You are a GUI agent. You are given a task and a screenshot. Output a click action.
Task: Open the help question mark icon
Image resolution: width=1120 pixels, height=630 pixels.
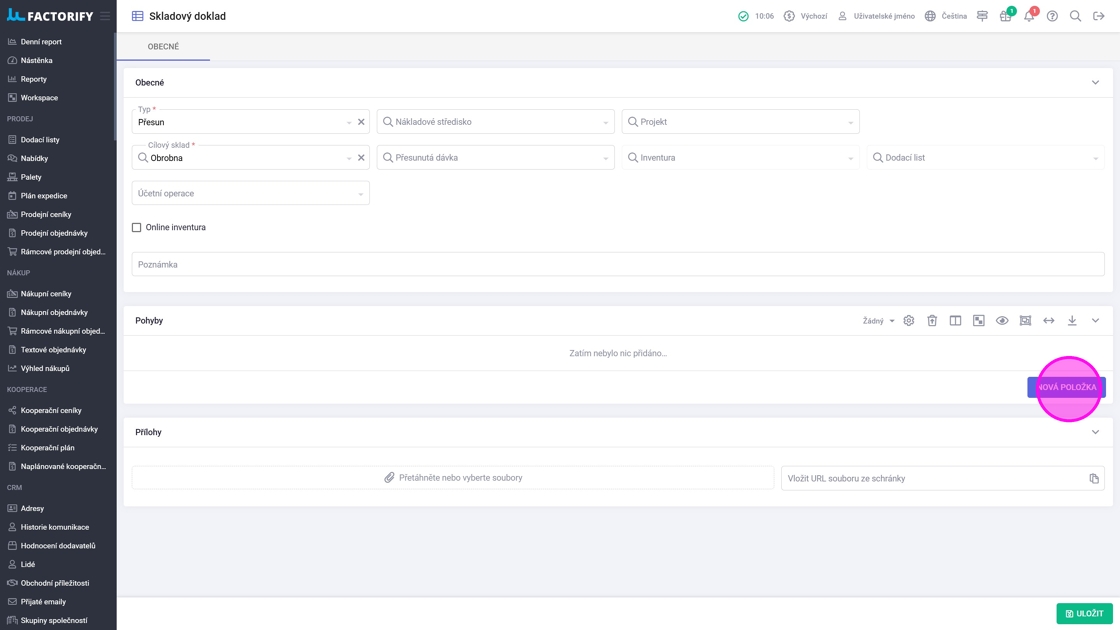point(1052,16)
